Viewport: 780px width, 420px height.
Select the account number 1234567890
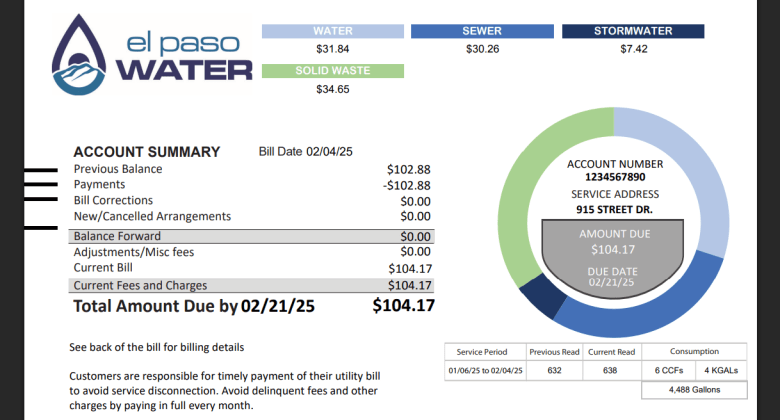615,177
